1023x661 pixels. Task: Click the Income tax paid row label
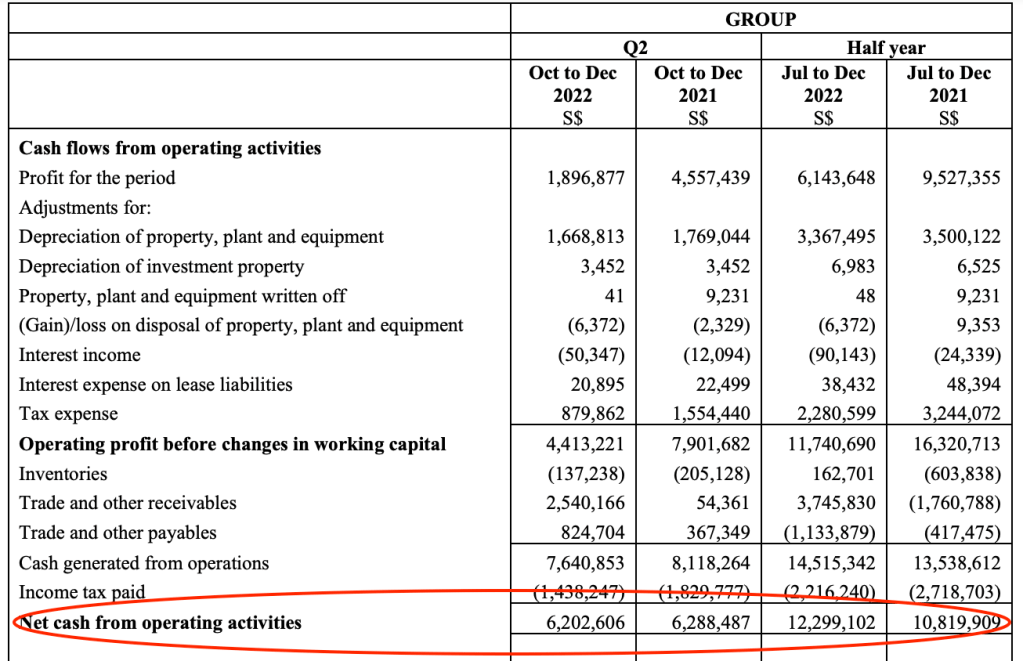[x=82, y=592]
